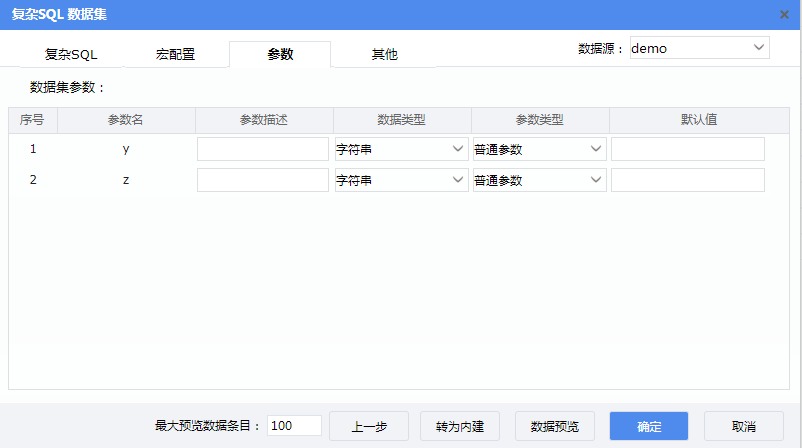This screenshot has width=802, height=448.
Task: Open 数据类型 dropdown for parameter y
Action: pyautogui.click(x=401, y=150)
